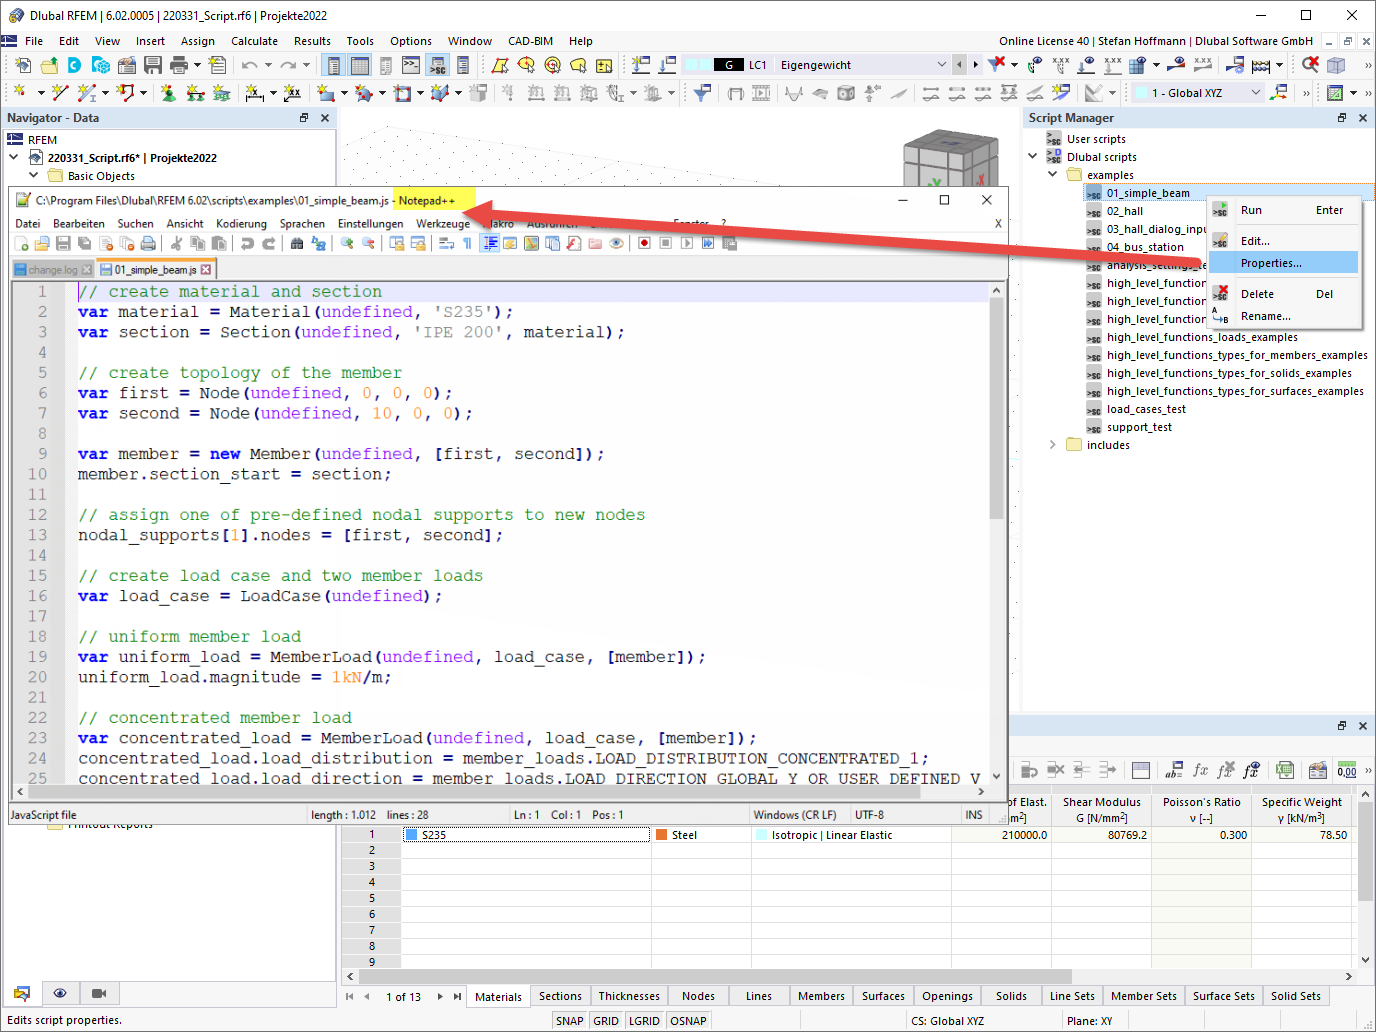Select the Save icon in RFEM toolbar
This screenshot has height=1032, width=1376.
152,64
